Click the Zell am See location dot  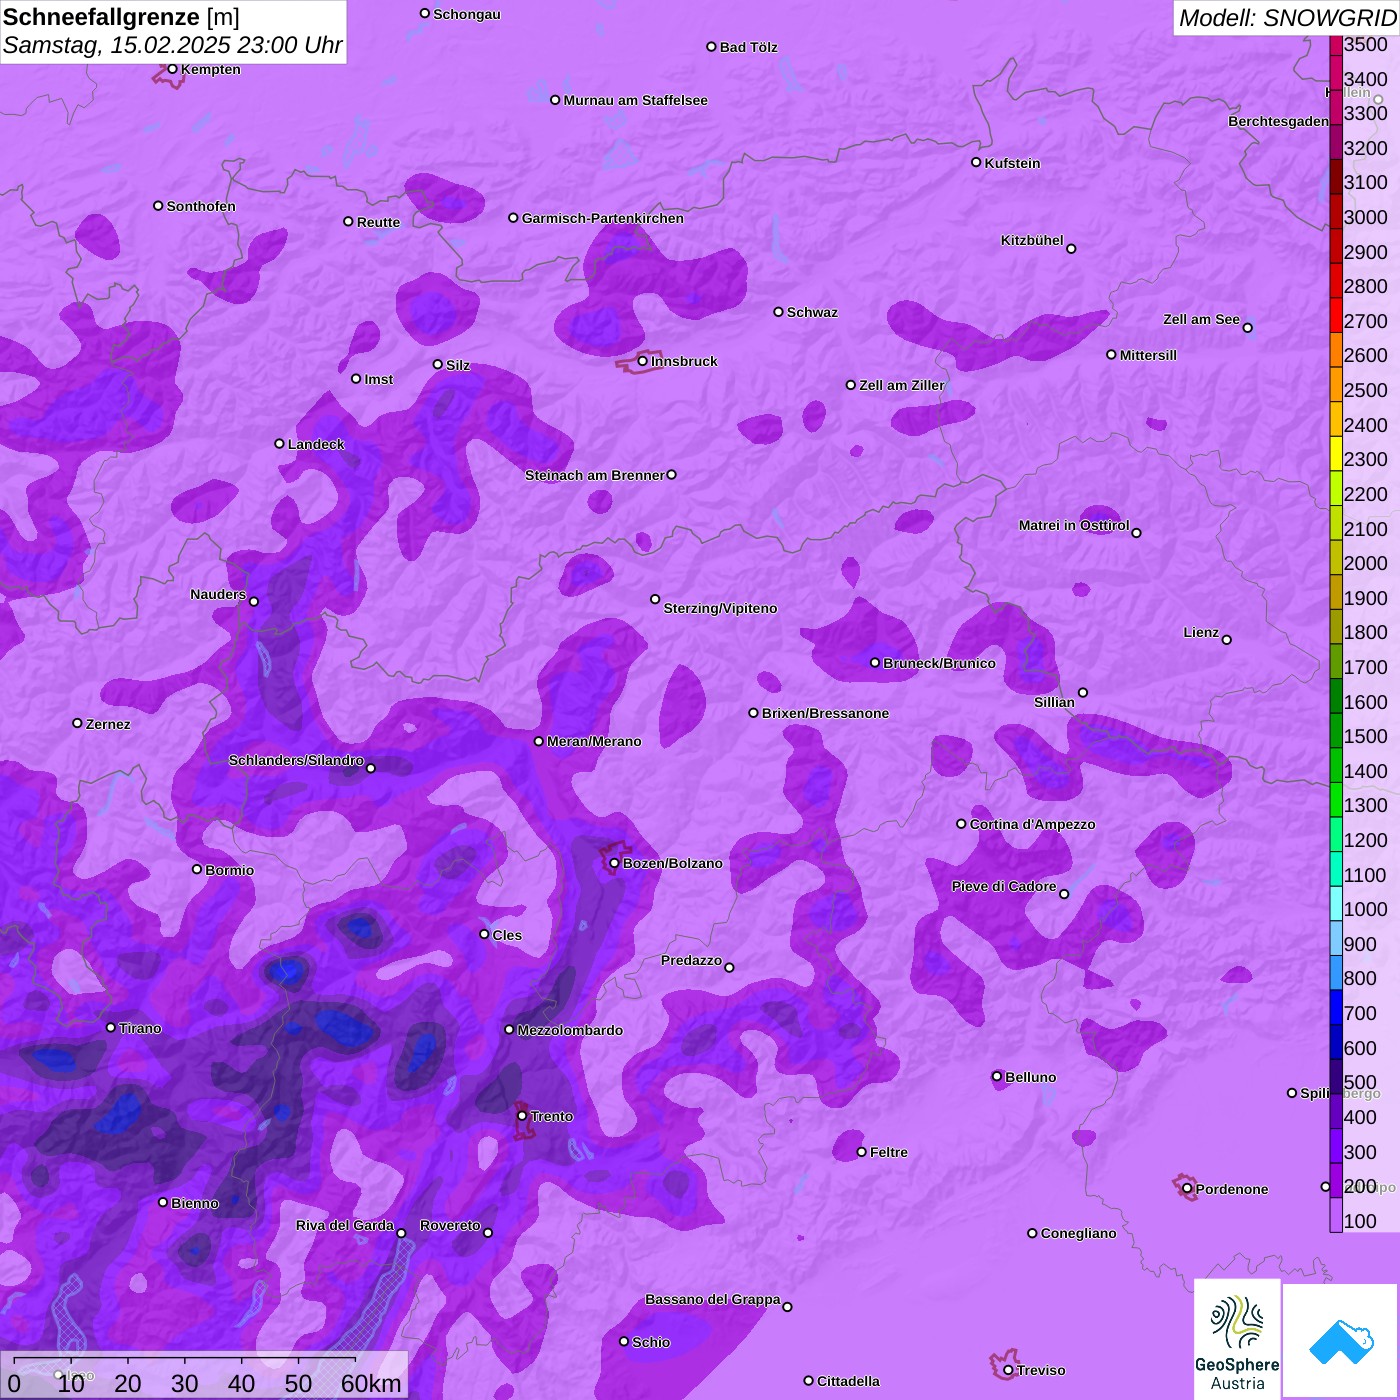[1248, 328]
